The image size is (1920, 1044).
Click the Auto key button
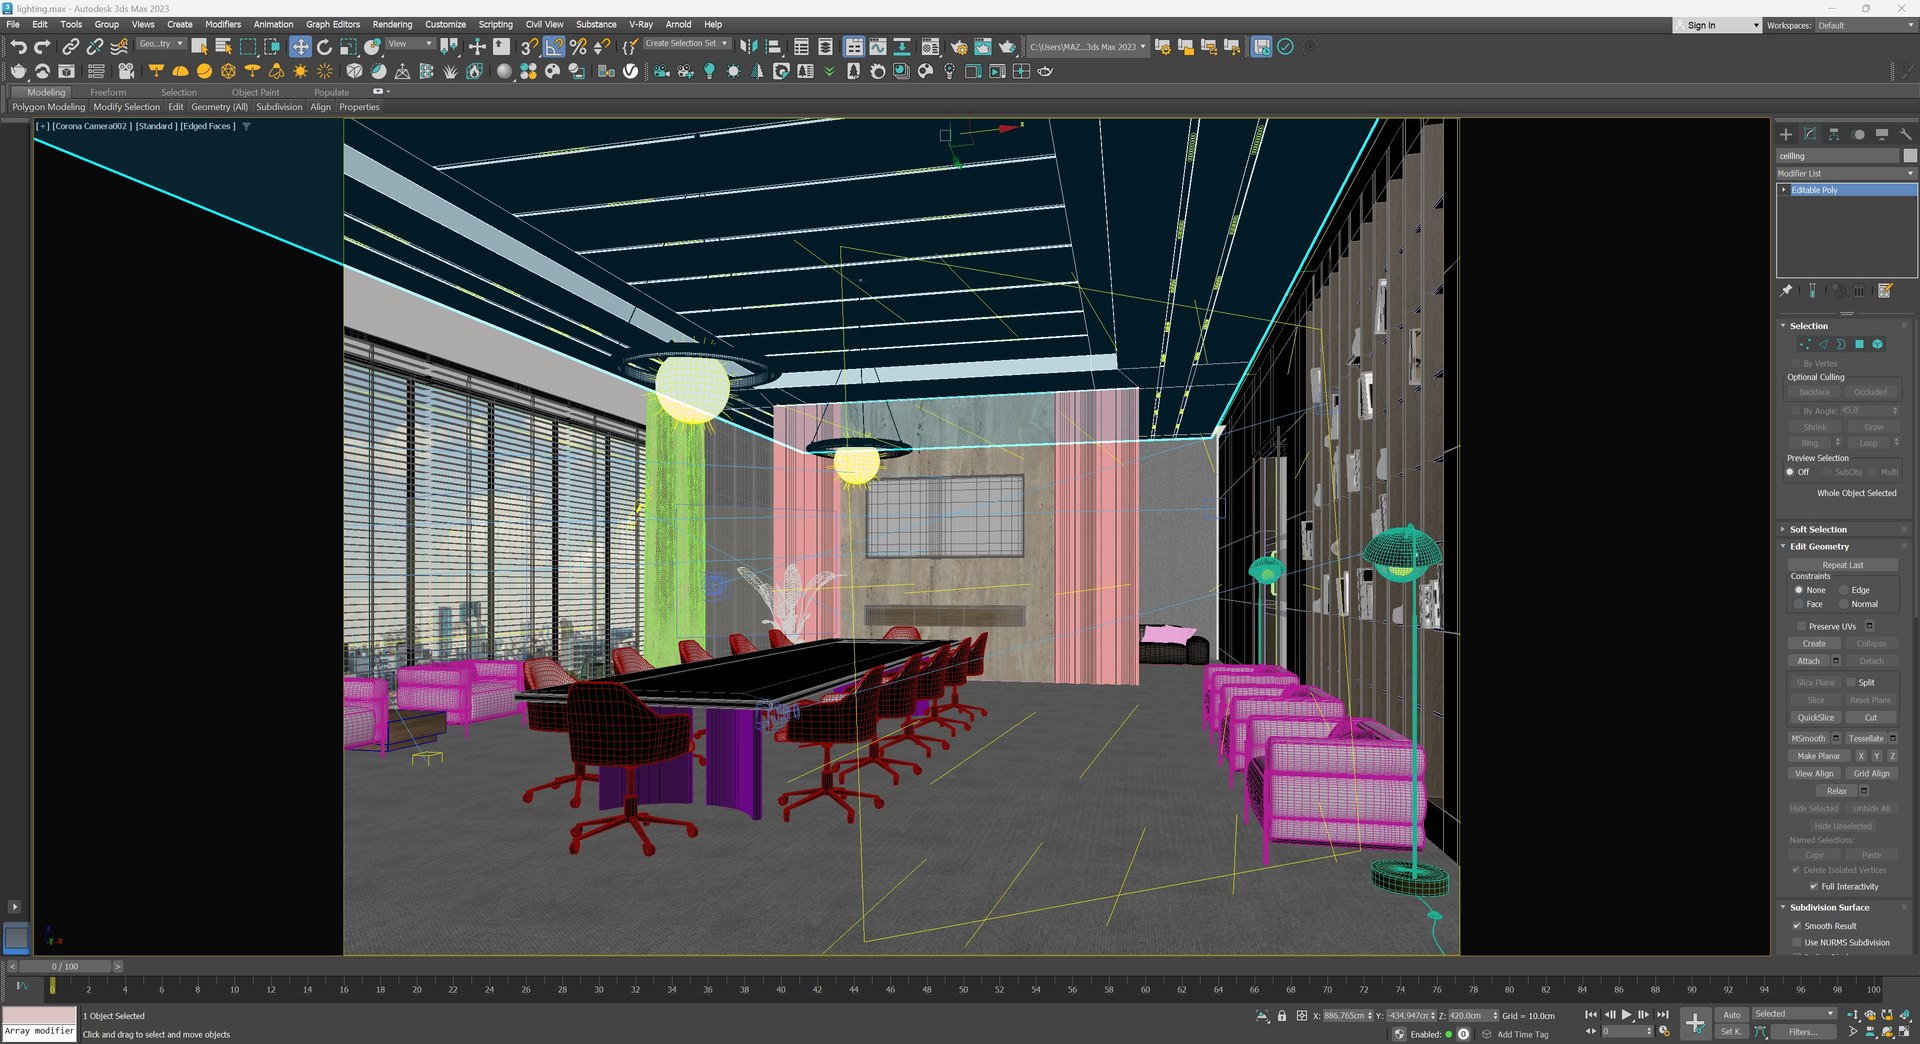click(x=1732, y=1015)
